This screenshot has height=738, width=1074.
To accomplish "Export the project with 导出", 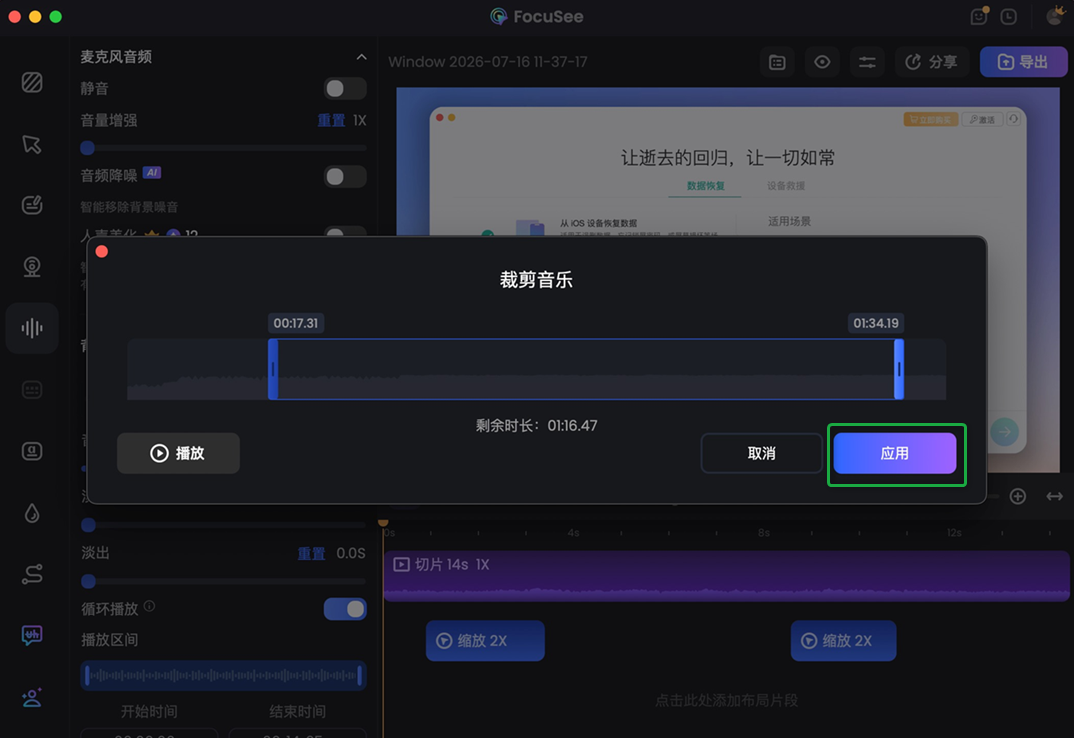I will [1023, 62].
